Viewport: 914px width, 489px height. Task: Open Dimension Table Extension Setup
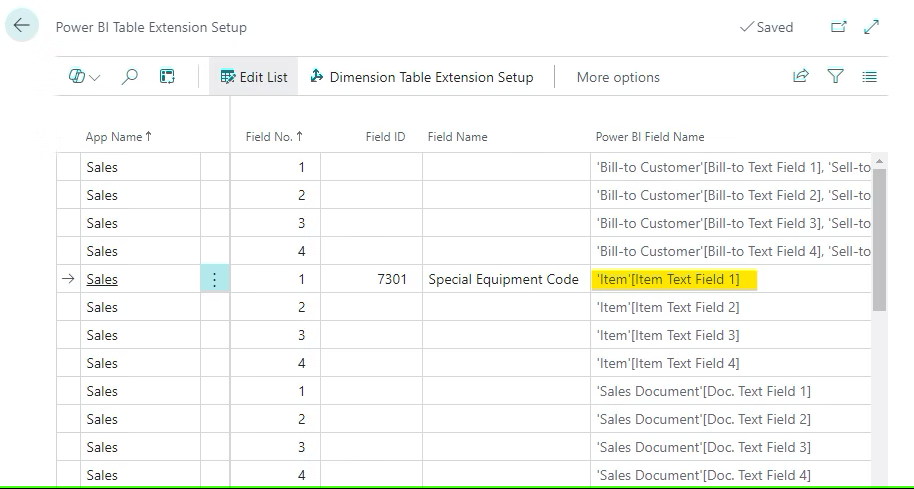point(421,77)
